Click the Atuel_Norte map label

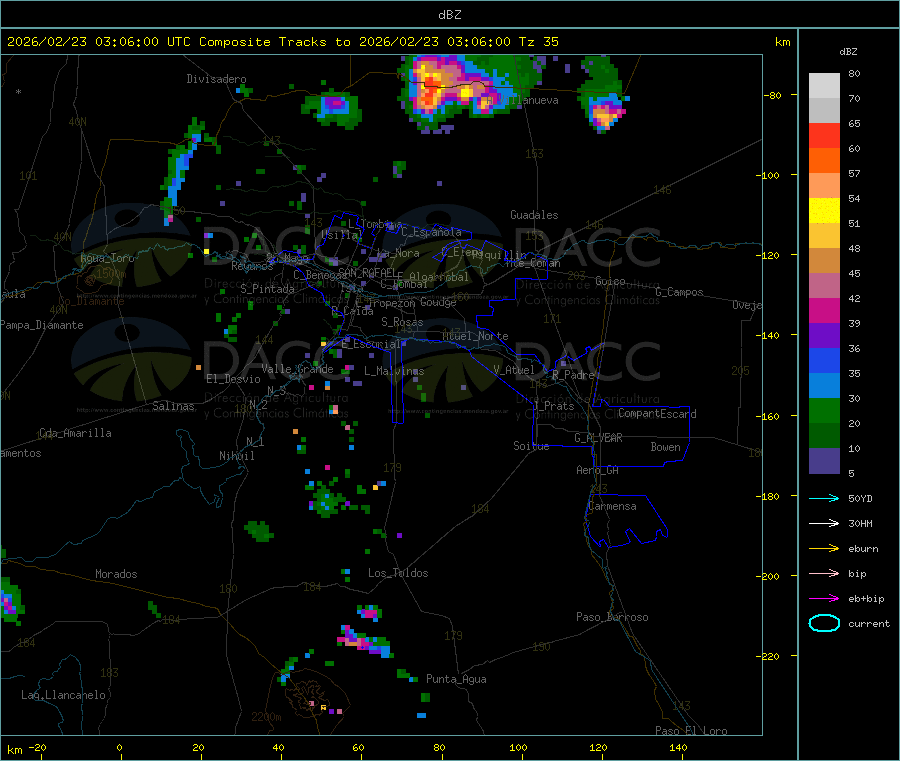[475, 336]
